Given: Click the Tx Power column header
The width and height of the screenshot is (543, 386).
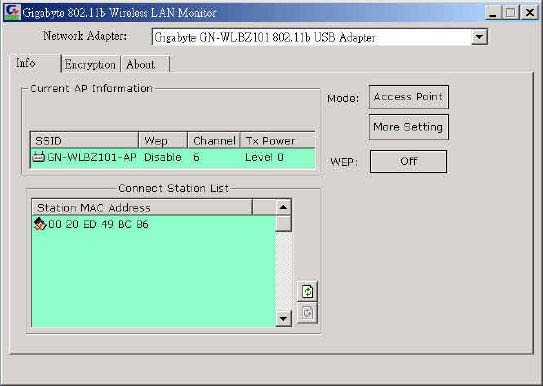Looking at the screenshot, I should 277,141.
